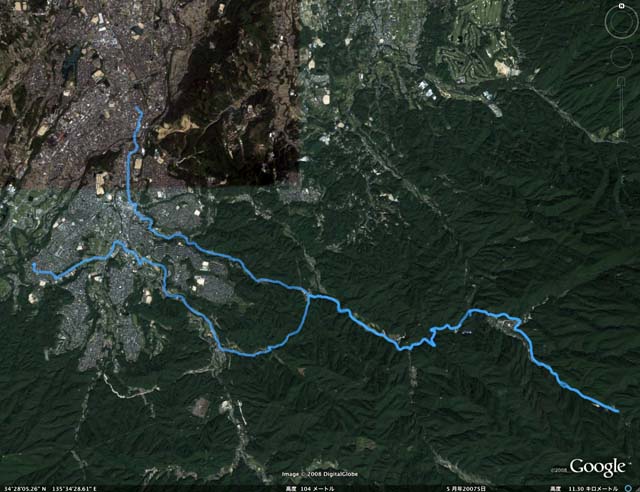The image size is (640, 492).
Task: Click the outer compass rotation ring
Action: pyautogui.click(x=622, y=22)
